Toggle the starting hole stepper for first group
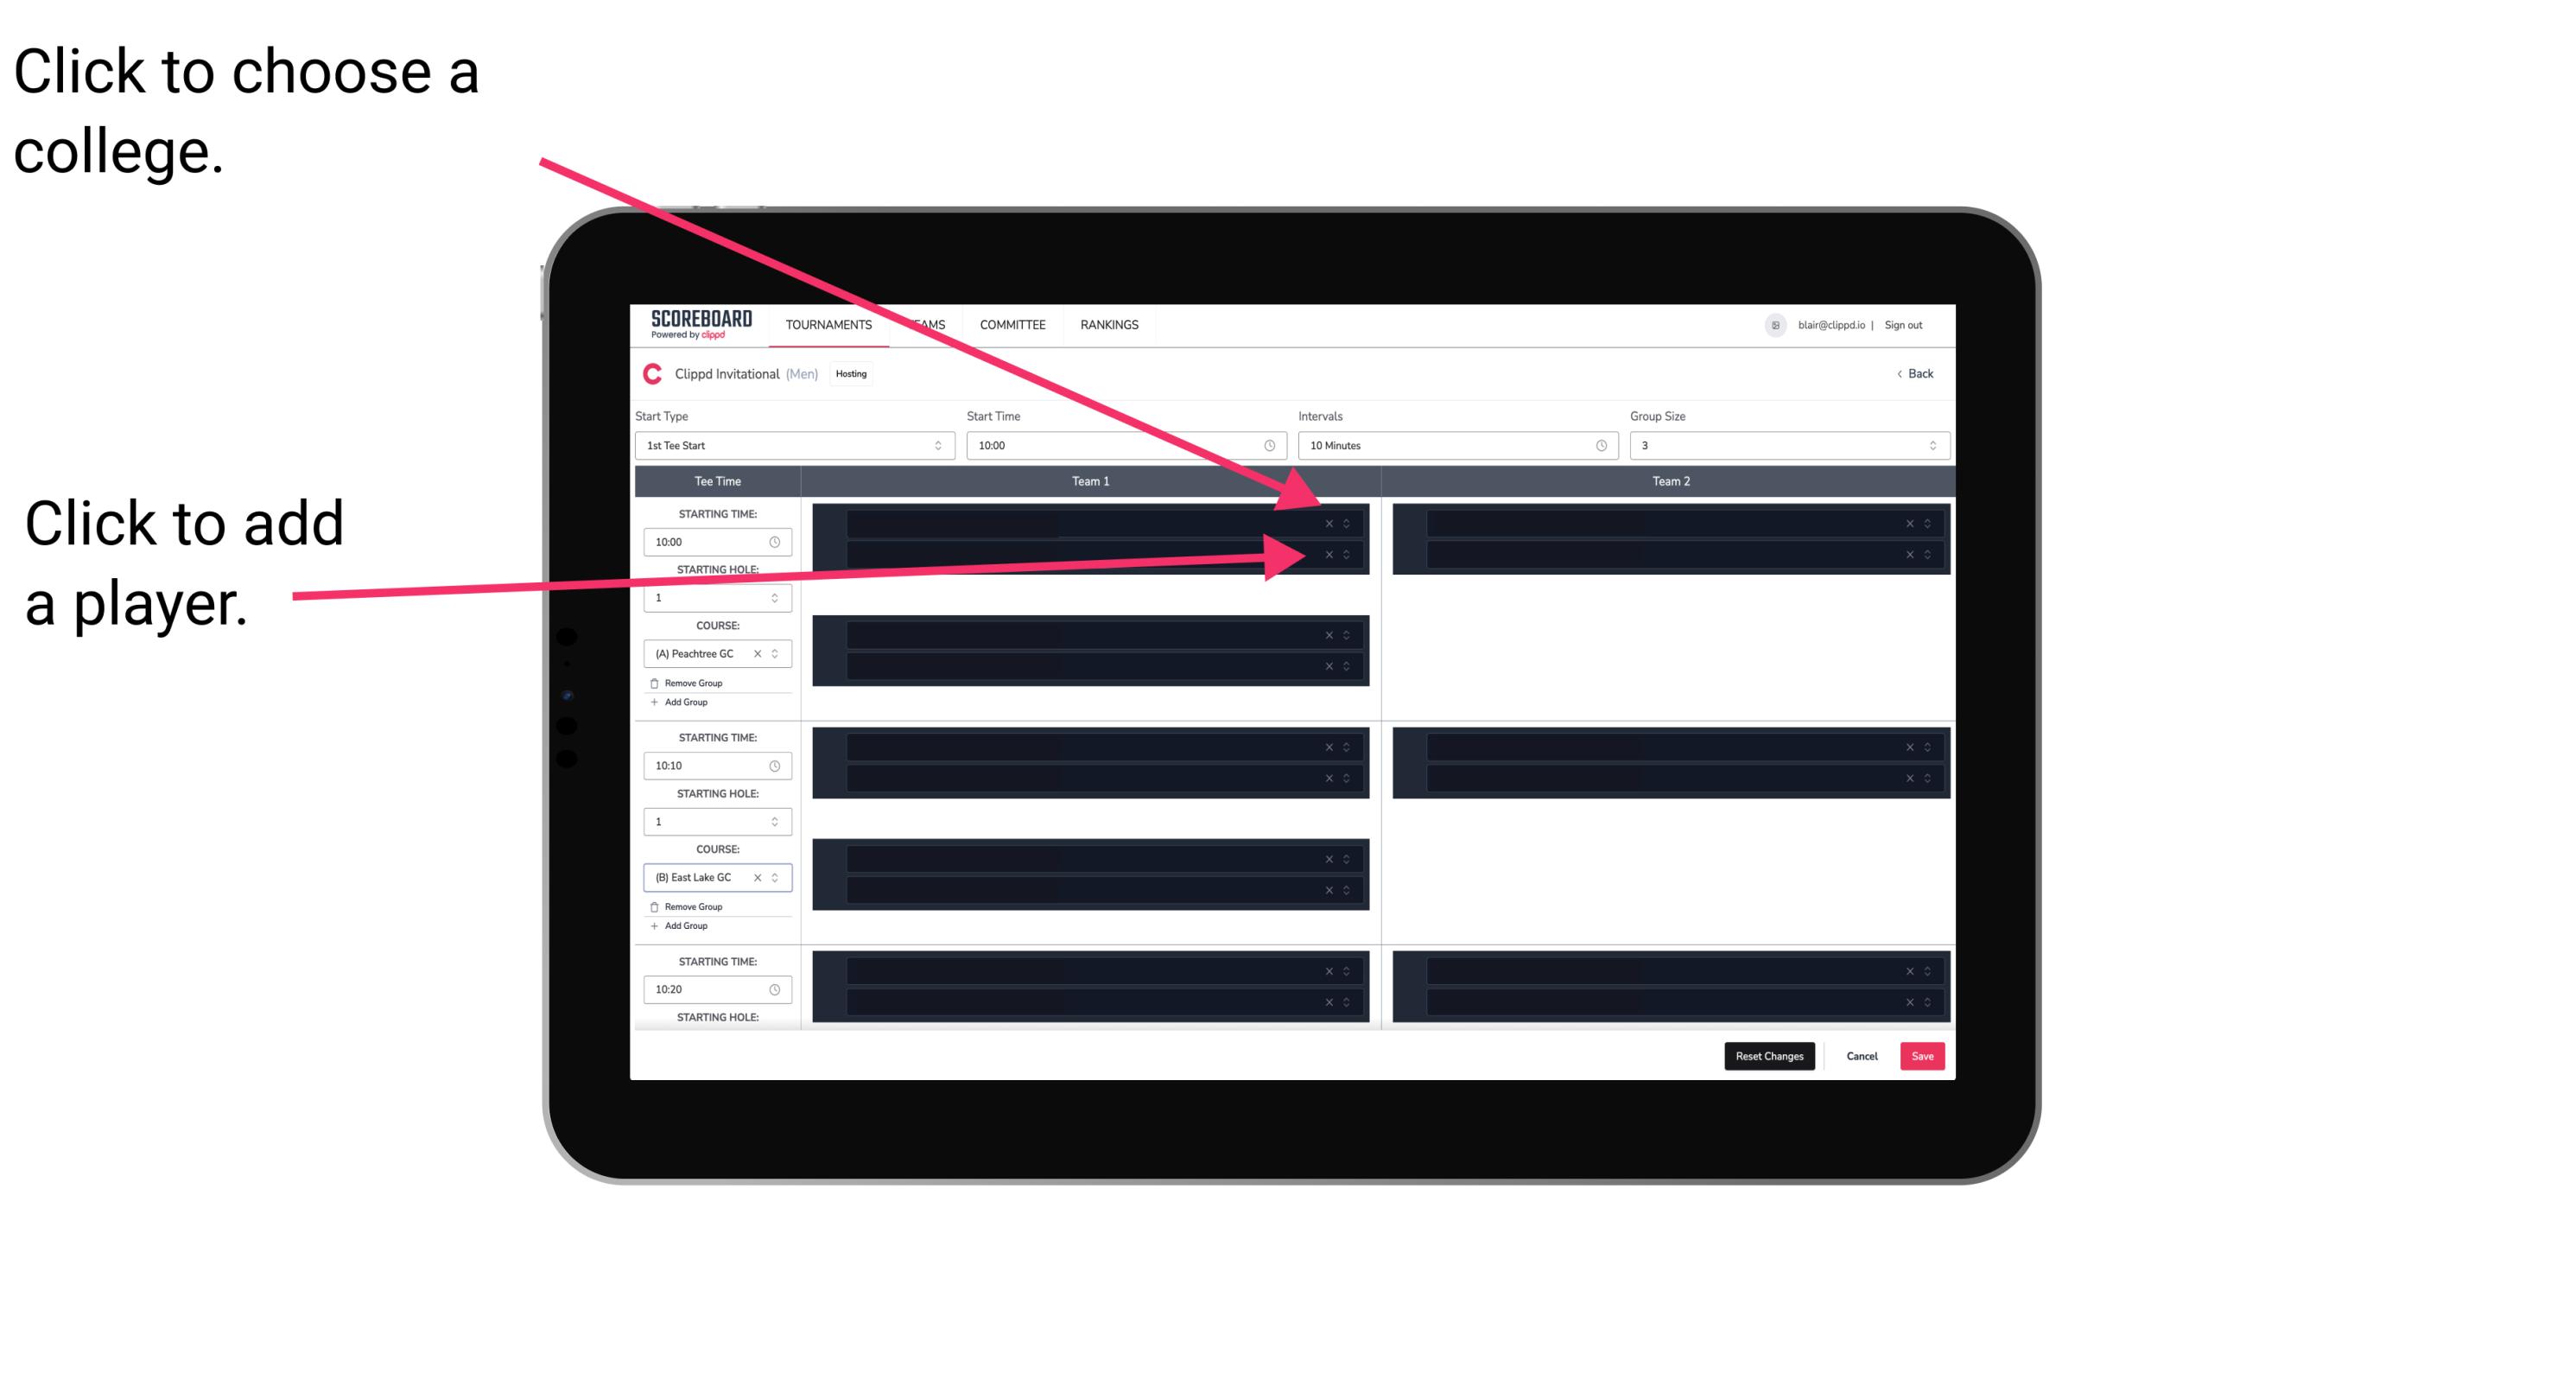The height and width of the screenshot is (1386, 2576). [x=777, y=597]
